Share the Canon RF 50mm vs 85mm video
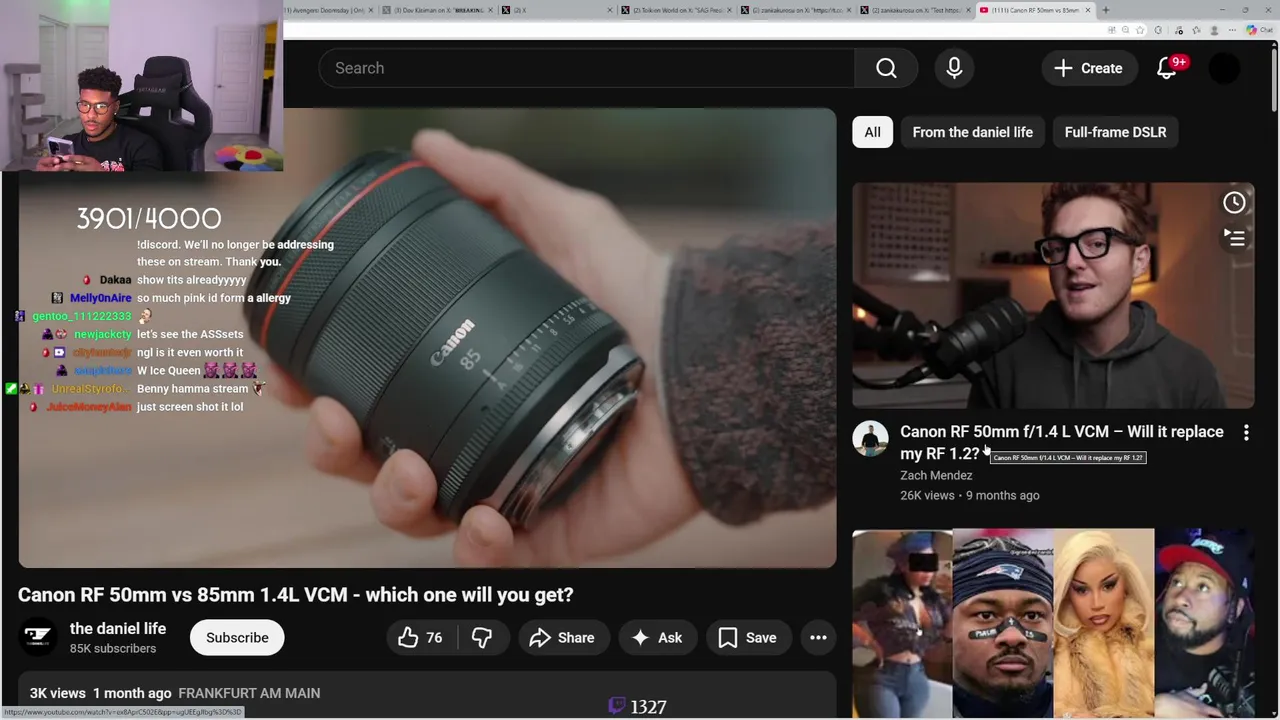Image resolution: width=1280 pixels, height=720 pixels. point(562,638)
